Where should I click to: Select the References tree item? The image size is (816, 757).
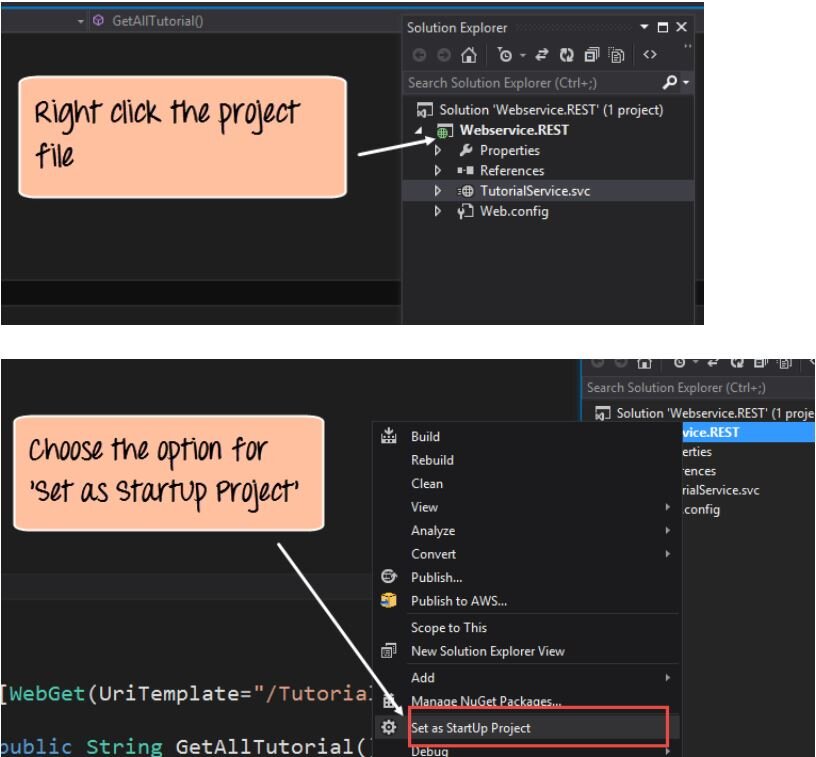(512, 171)
